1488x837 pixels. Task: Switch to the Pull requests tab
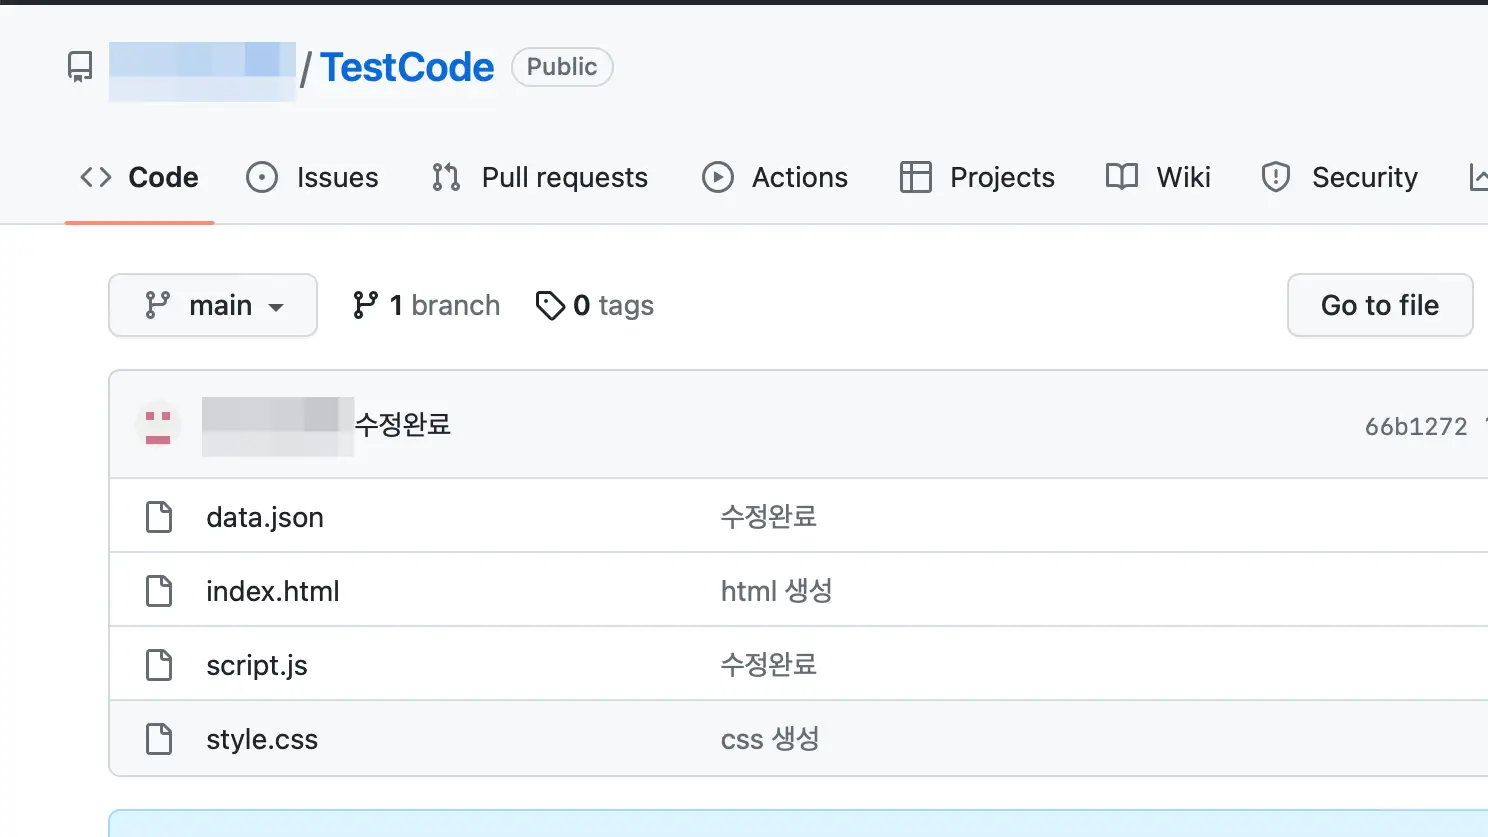coord(564,177)
